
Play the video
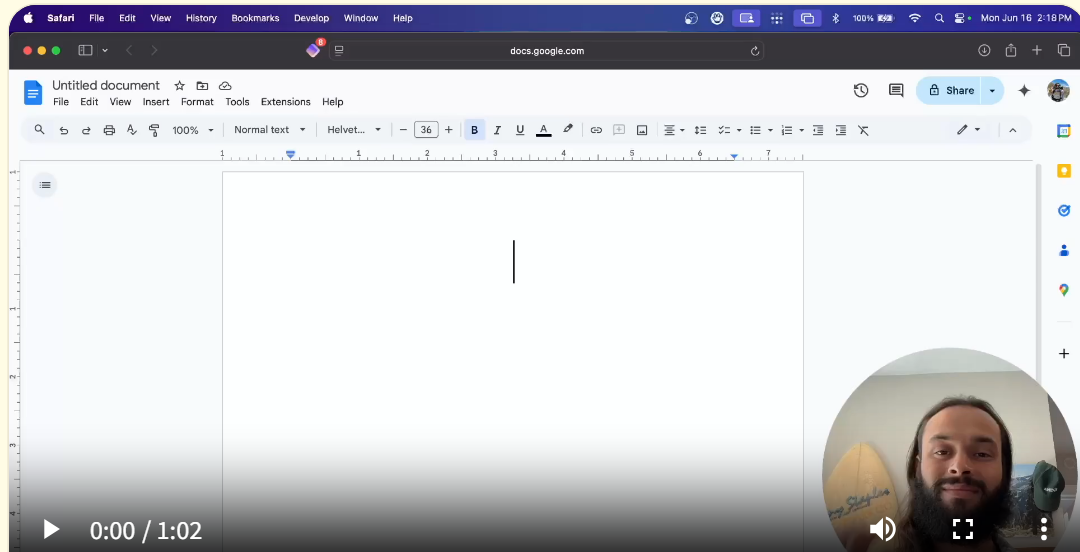pos(51,529)
